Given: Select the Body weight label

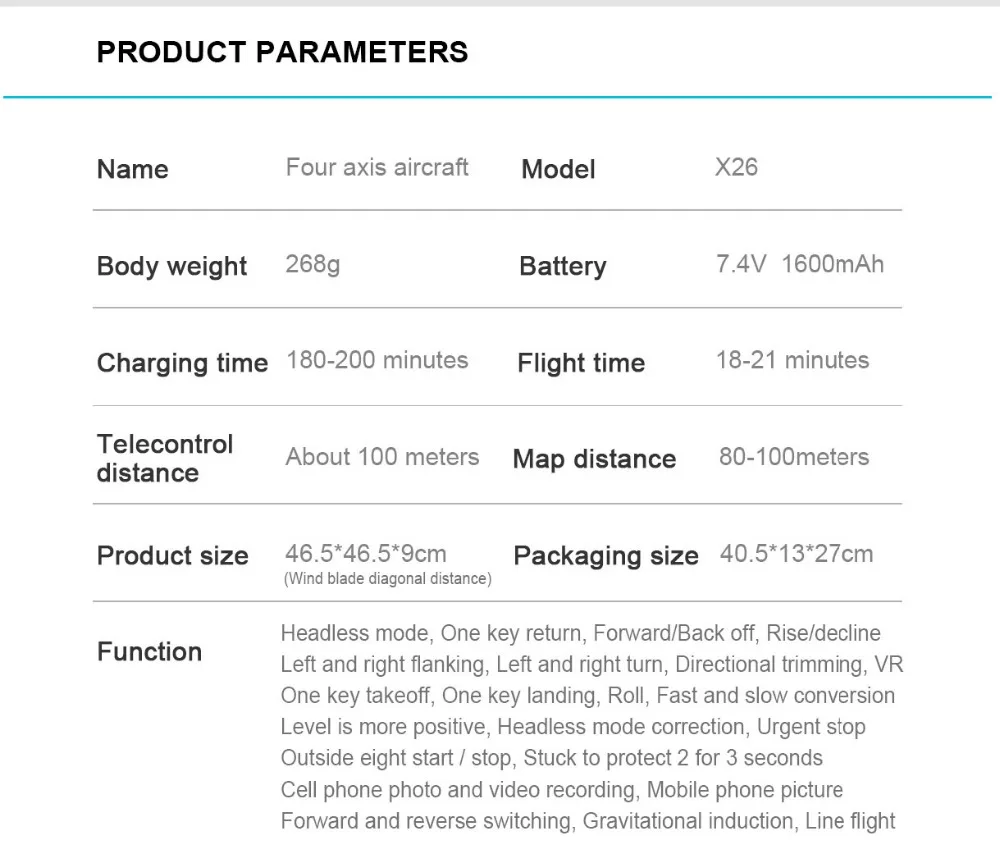Looking at the screenshot, I should (172, 266).
